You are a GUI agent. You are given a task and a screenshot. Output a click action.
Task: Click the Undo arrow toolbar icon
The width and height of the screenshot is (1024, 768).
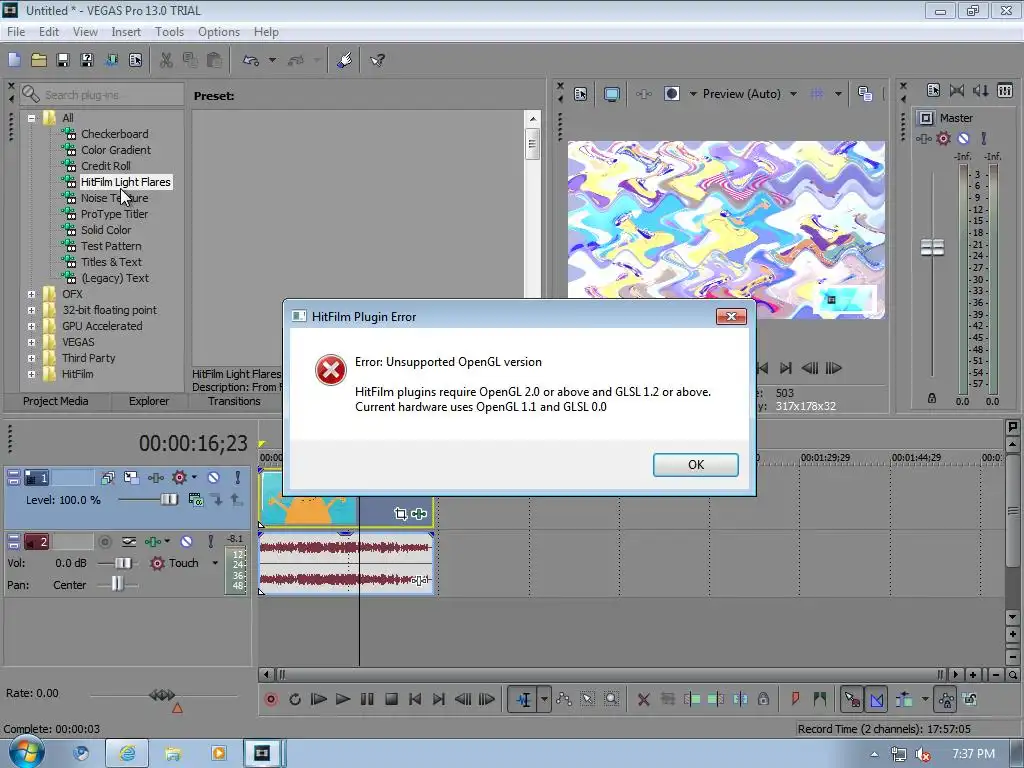[251, 60]
